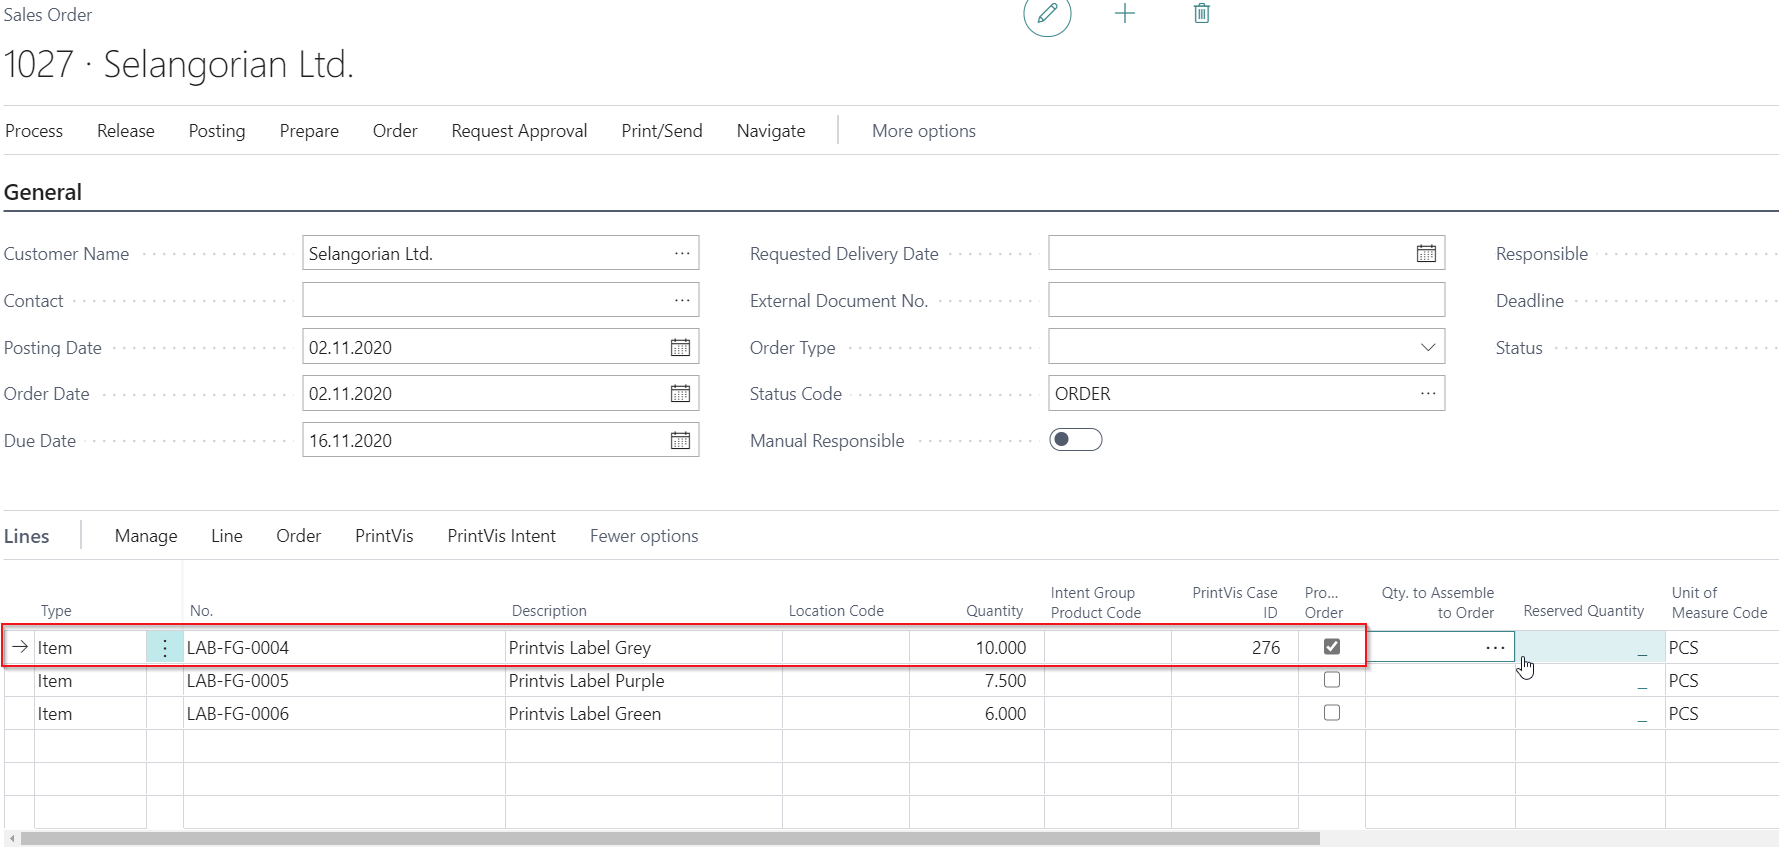Image resolution: width=1779 pixels, height=863 pixels.
Task: Click the Contact input field
Action: 500,300
